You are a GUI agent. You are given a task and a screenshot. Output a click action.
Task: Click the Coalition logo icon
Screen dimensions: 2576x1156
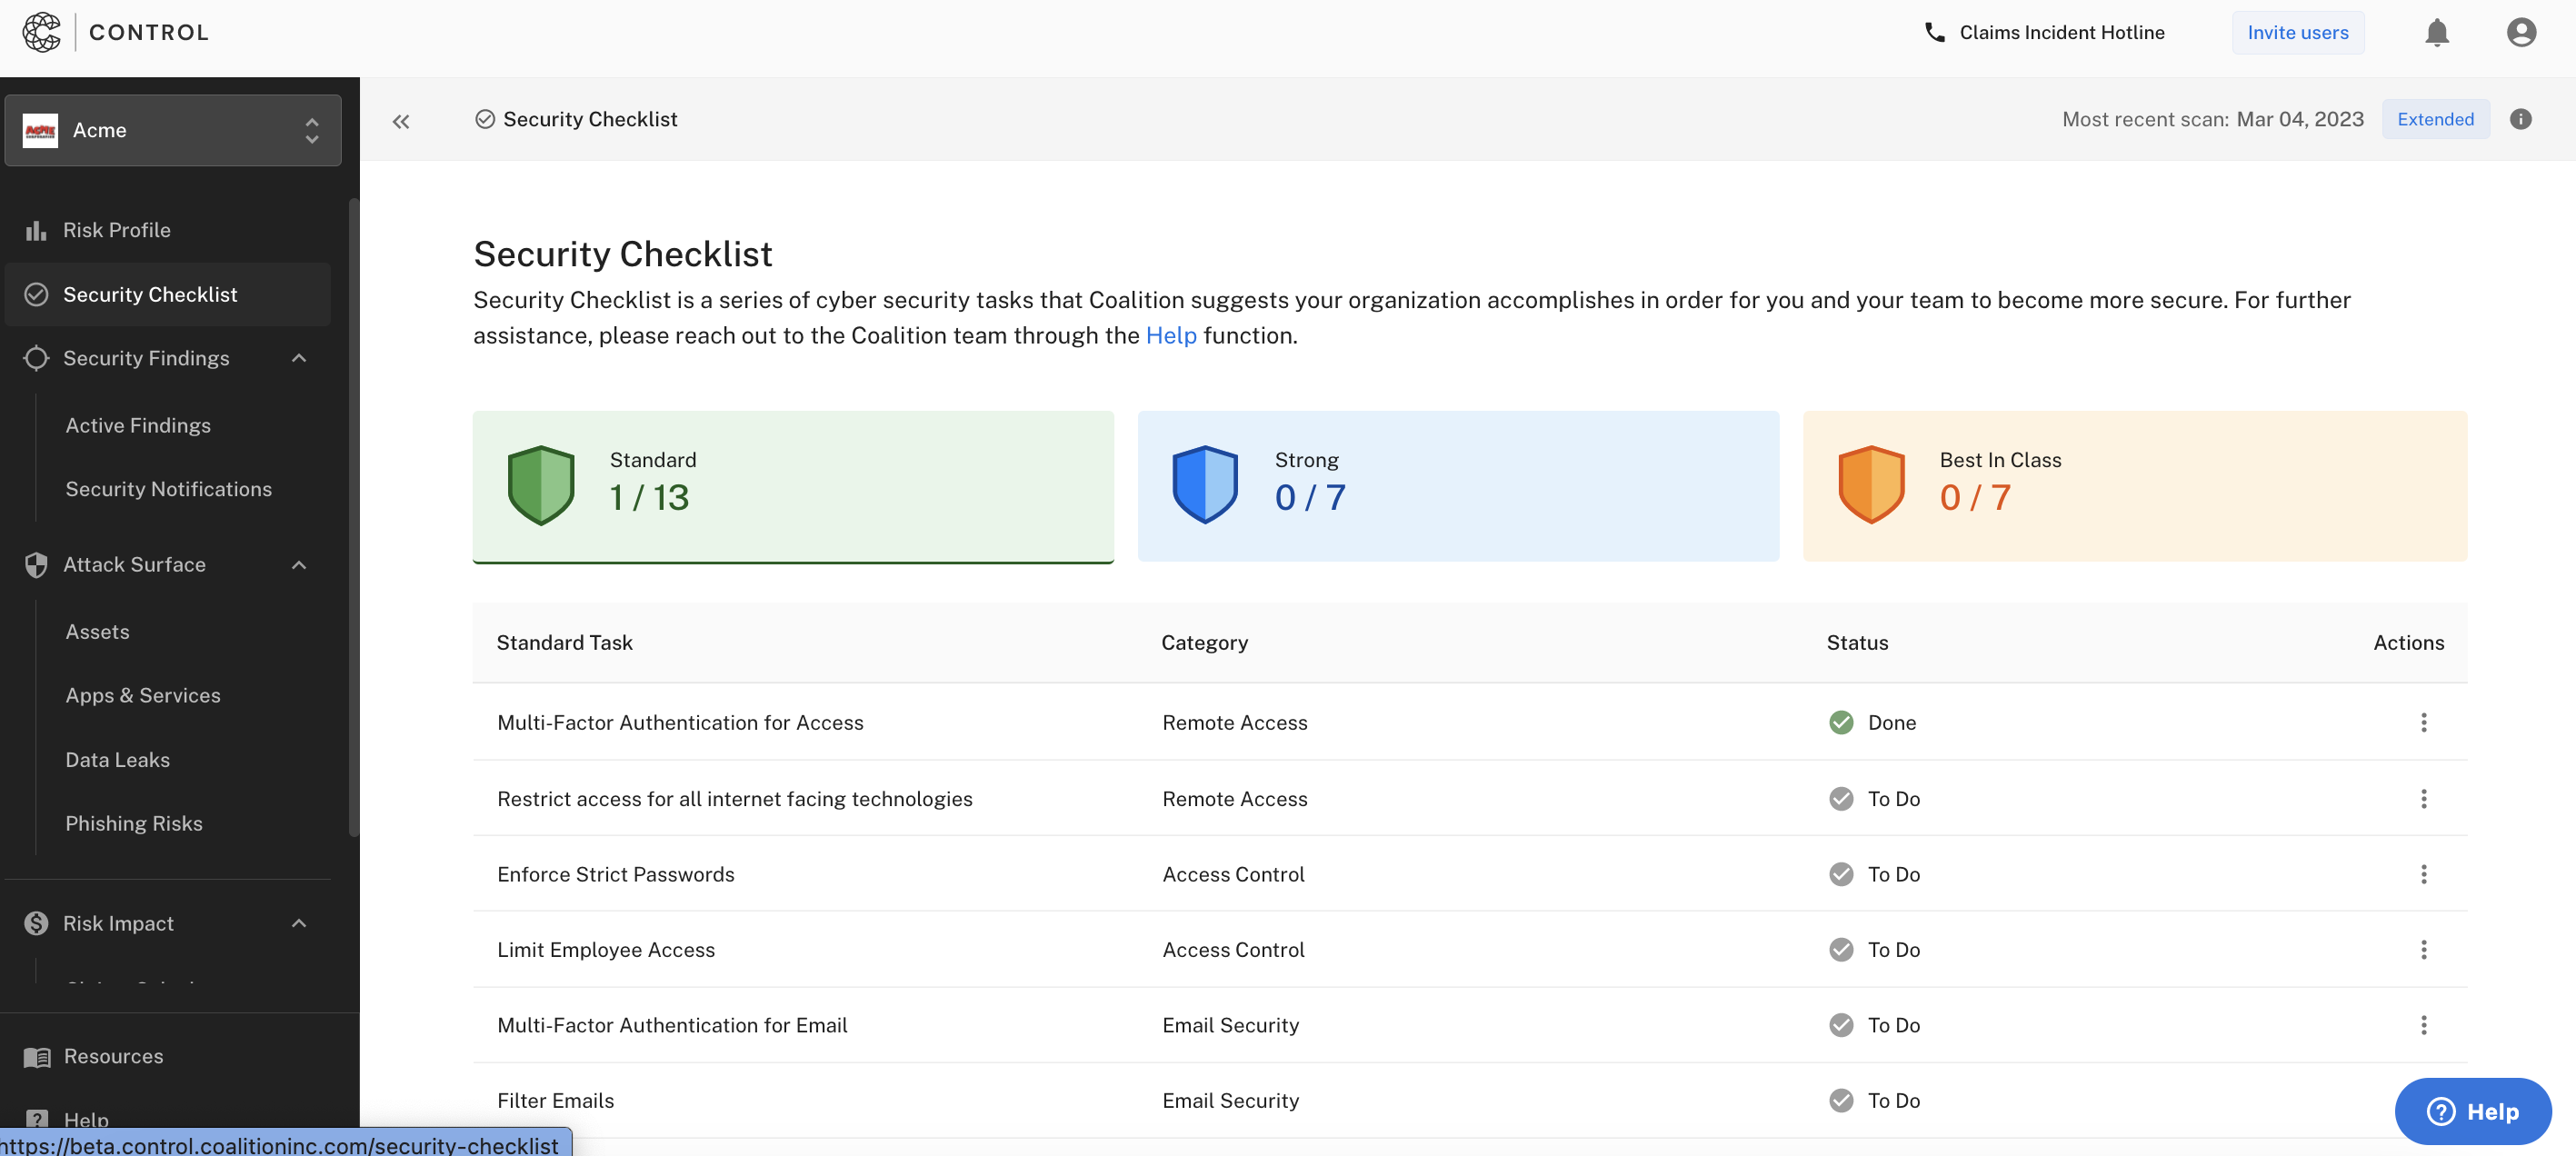[41, 32]
